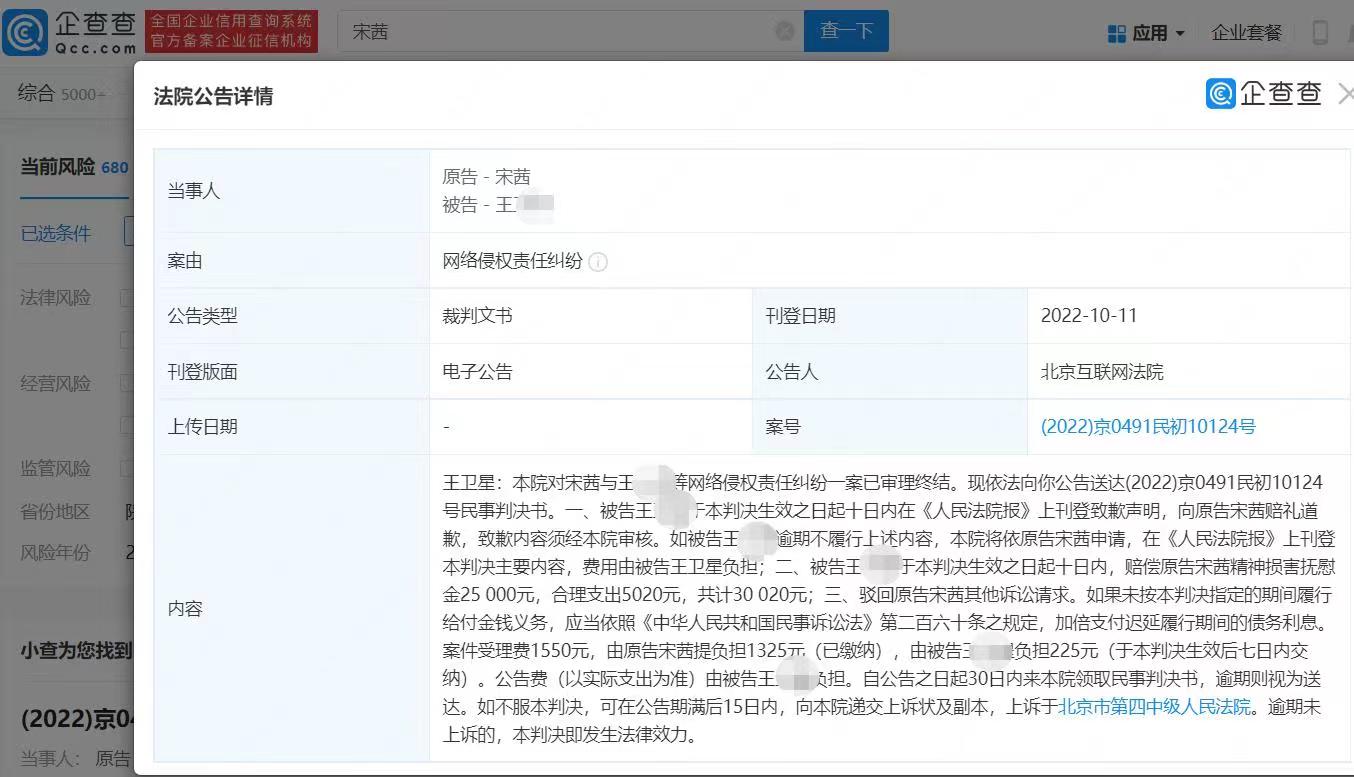Open the 省份地区 filter selector
Viewport: 1354px width, 777px height.
point(129,511)
